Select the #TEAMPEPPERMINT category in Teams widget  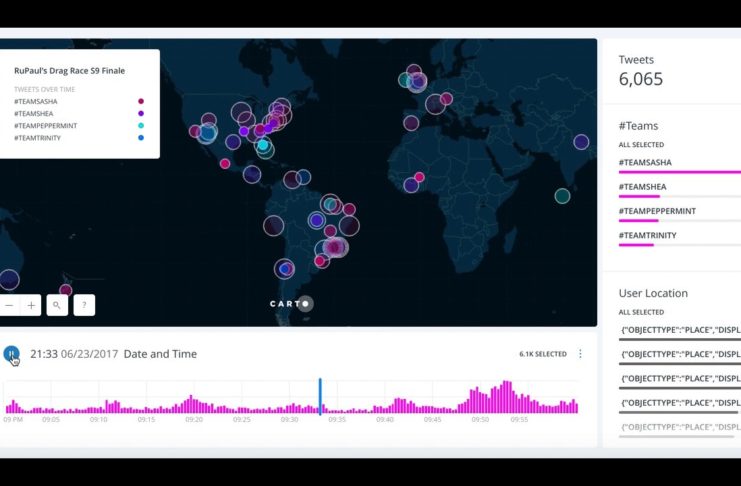pos(680,215)
